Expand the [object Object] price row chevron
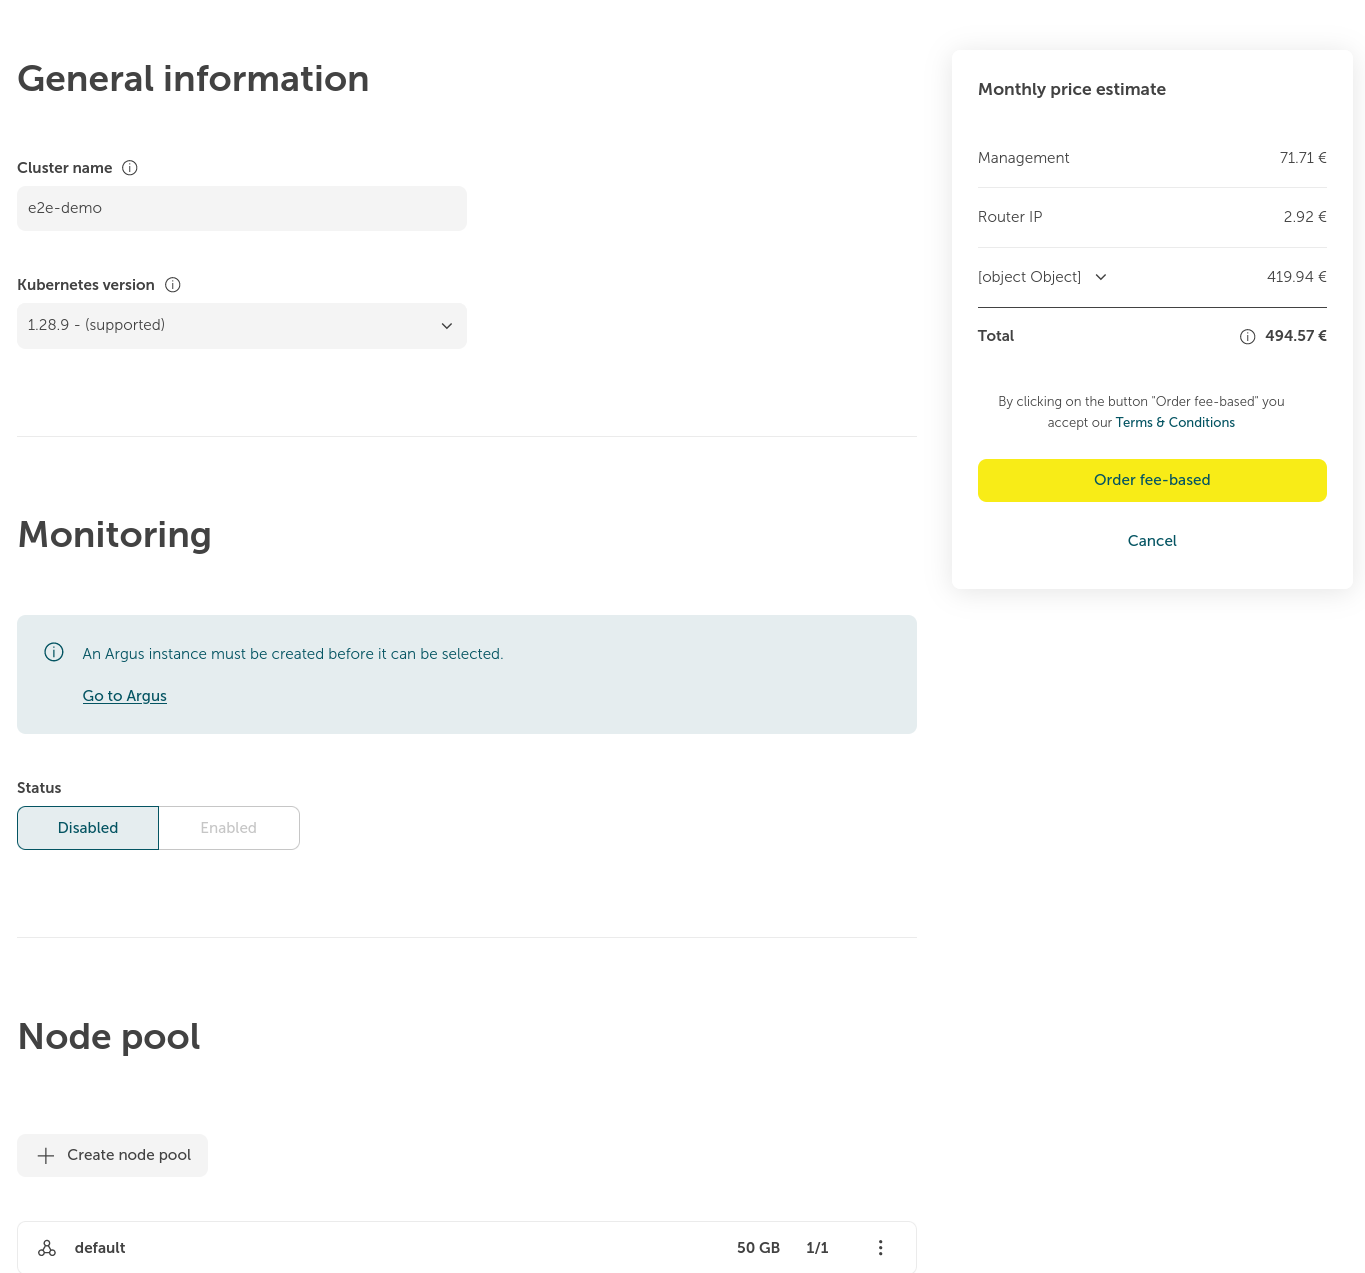 coord(1101,277)
